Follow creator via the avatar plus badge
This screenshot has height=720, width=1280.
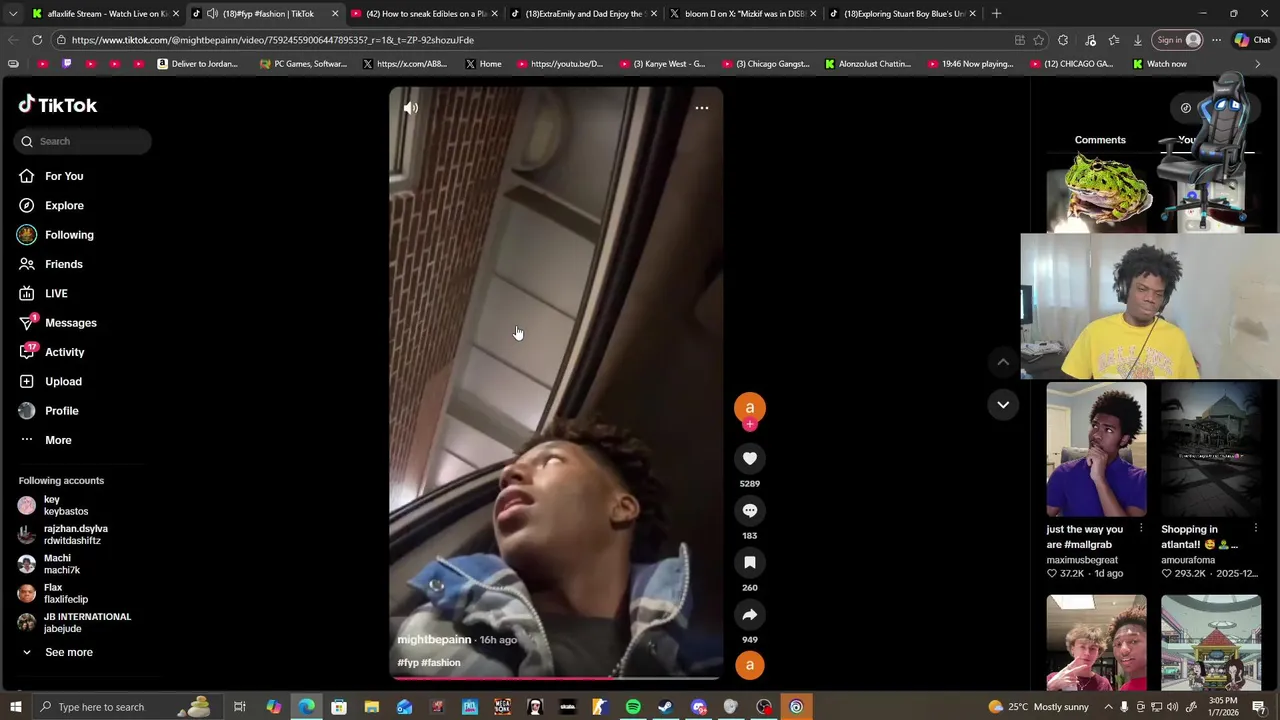click(750, 425)
